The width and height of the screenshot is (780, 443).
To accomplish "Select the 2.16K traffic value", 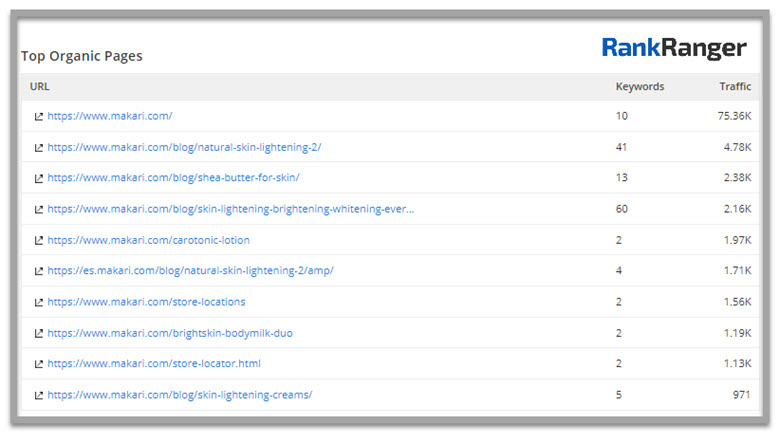I will (737, 209).
